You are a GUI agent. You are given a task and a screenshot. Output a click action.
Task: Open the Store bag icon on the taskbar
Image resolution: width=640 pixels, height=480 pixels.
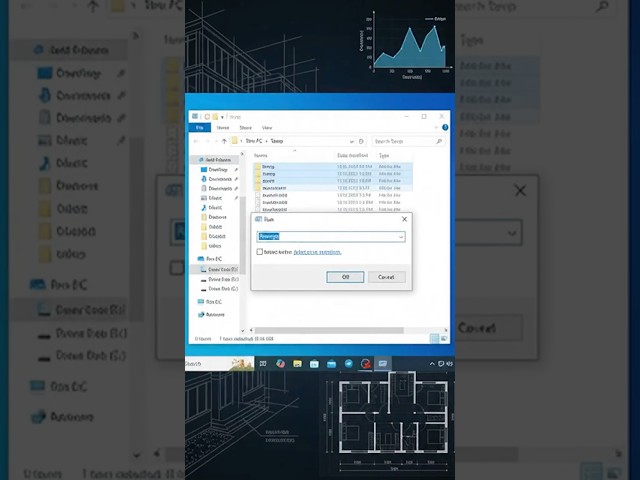[314, 363]
